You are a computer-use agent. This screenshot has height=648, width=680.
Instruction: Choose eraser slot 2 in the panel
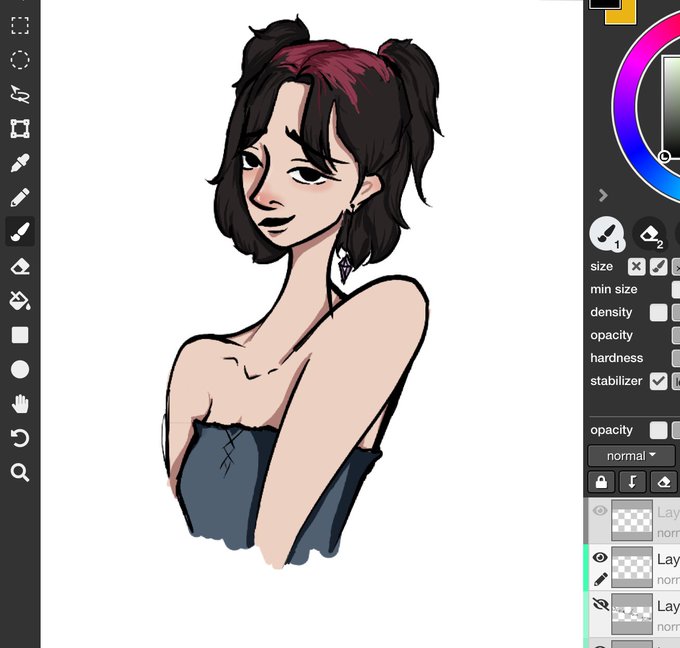(x=650, y=235)
